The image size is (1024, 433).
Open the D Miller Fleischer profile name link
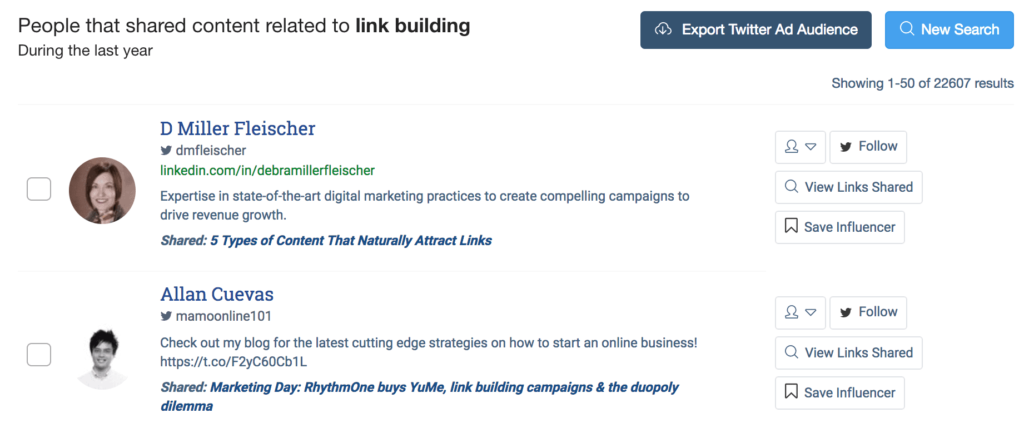tap(237, 129)
